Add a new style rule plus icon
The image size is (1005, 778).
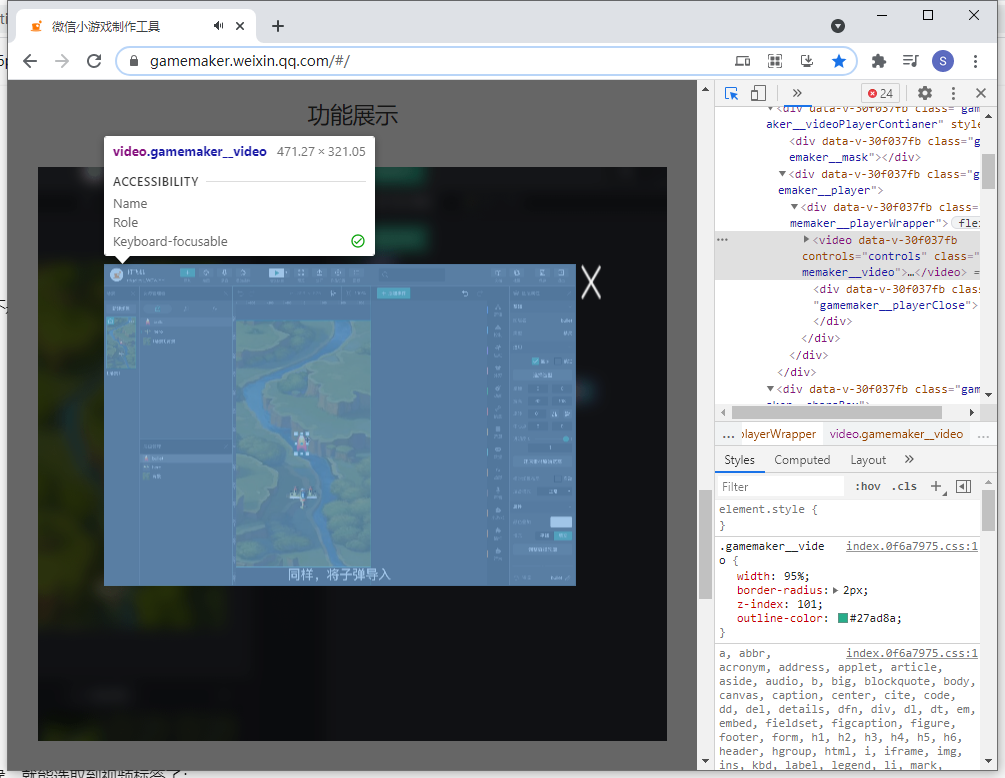[937, 486]
